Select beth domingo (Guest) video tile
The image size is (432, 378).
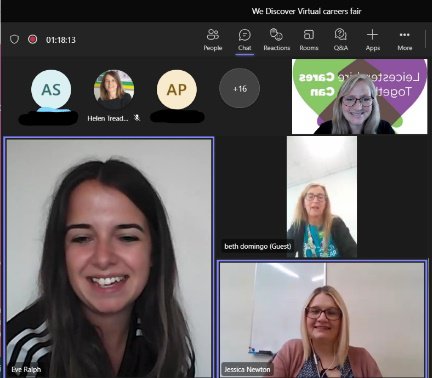click(322, 197)
